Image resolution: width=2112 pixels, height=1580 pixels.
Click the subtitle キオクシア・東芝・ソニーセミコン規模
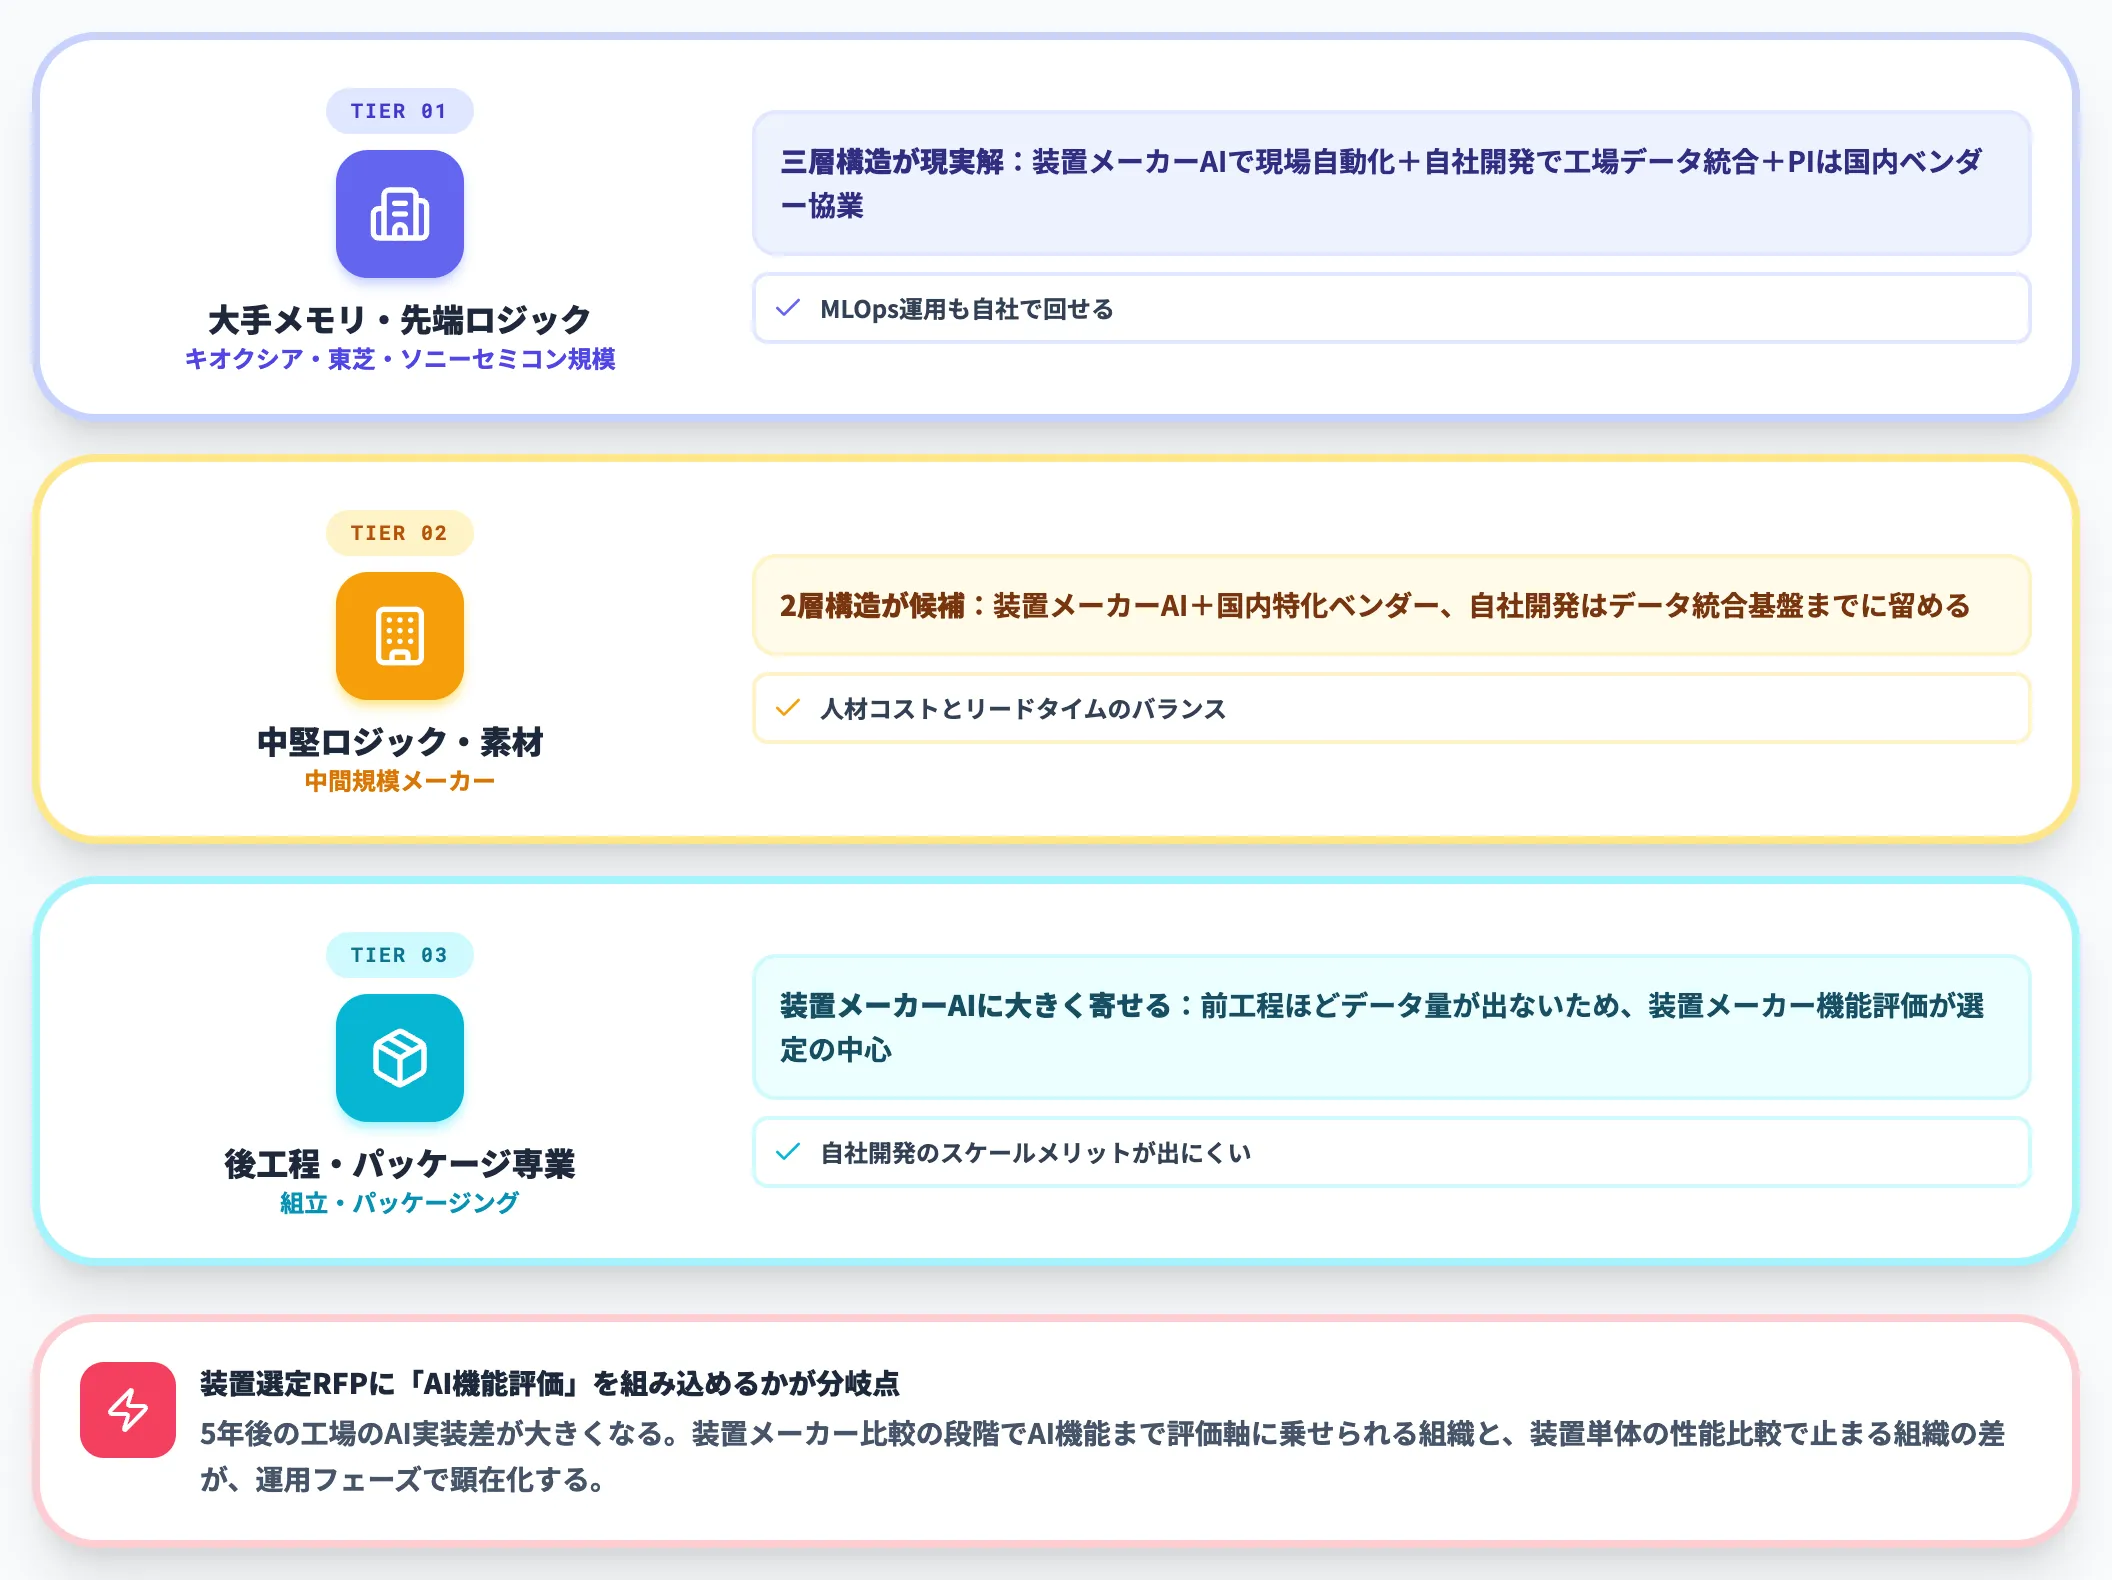point(399,359)
